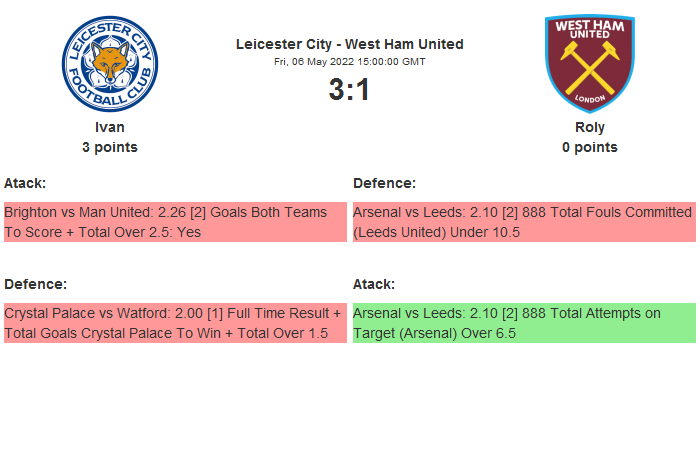Click the 'Defence:' heading under Roly
700x460 pixels.
point(384,183)
